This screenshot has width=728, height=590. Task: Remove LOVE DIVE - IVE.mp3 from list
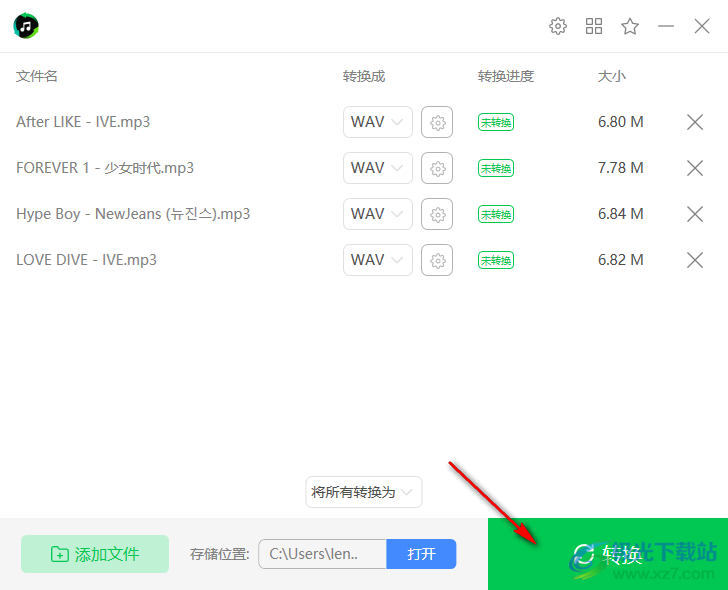[x=695, y=260]
